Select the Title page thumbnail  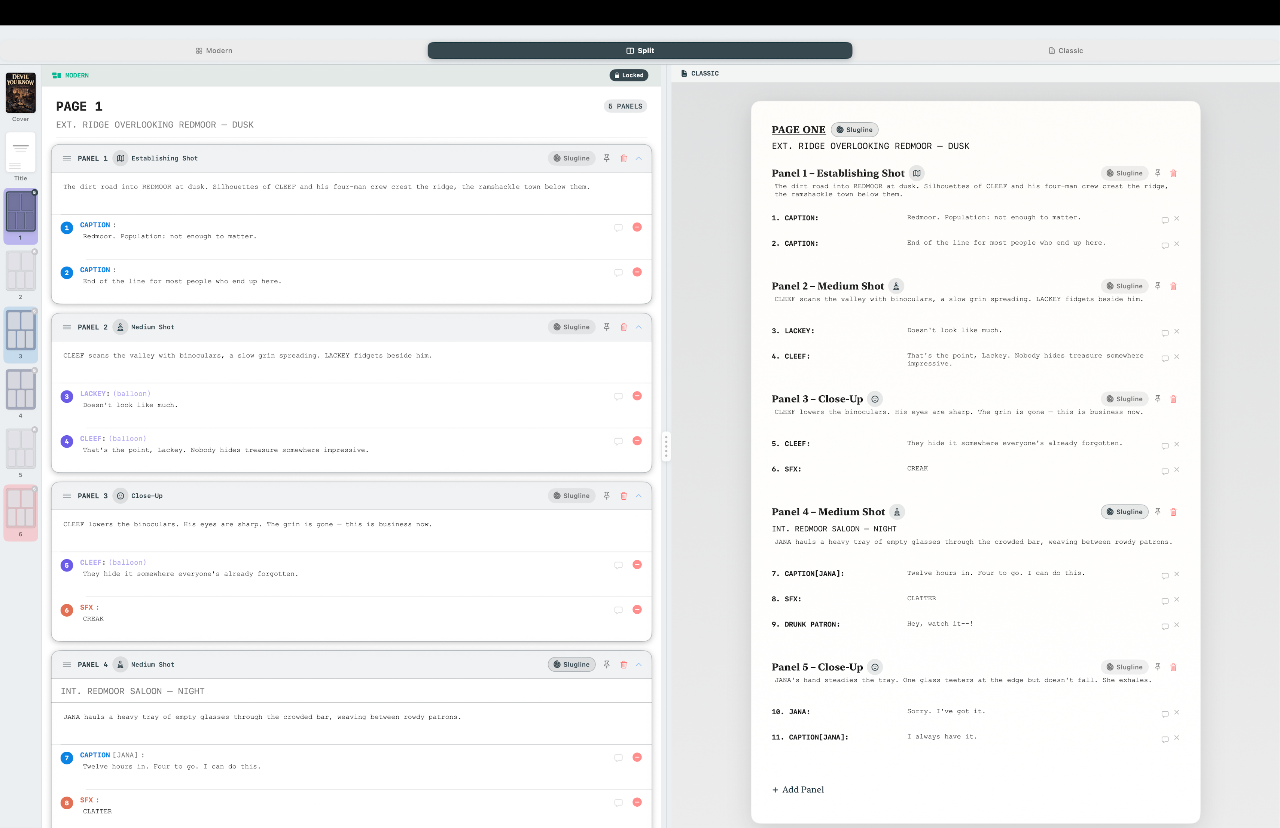(21, 152)
